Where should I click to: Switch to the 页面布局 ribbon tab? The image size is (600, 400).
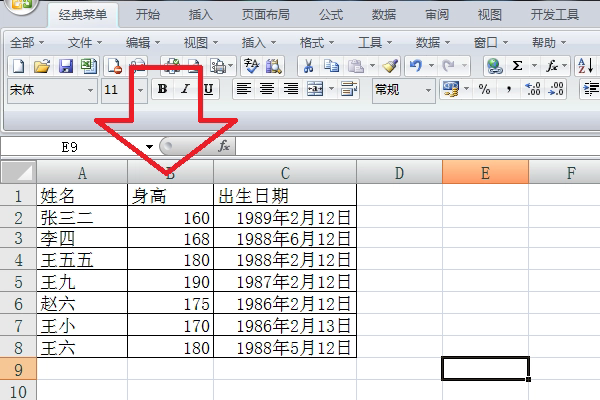[266, 15]
